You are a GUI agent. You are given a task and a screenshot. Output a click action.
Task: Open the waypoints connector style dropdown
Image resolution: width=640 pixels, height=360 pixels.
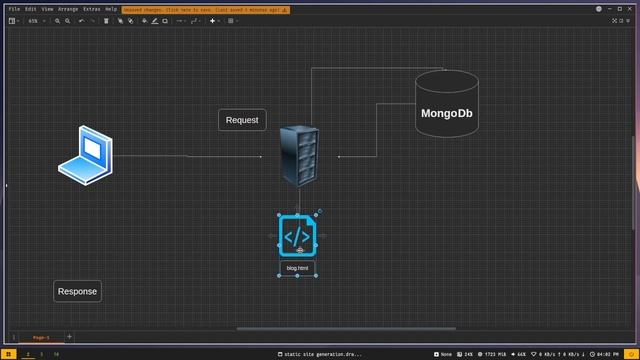pos(196,21)
